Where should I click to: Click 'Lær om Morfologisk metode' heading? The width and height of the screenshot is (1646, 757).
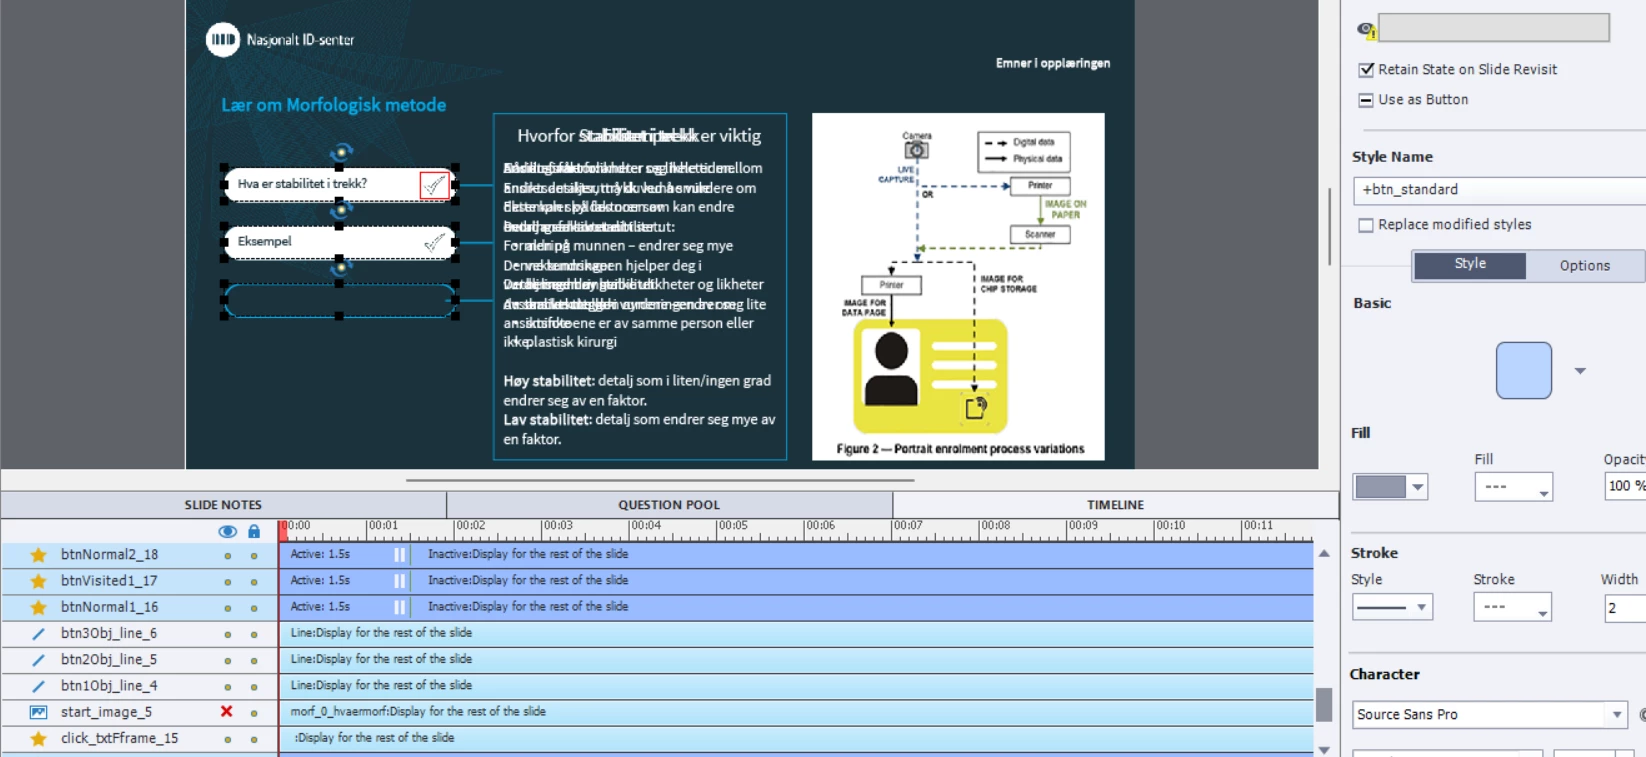[x=334, y=105]
